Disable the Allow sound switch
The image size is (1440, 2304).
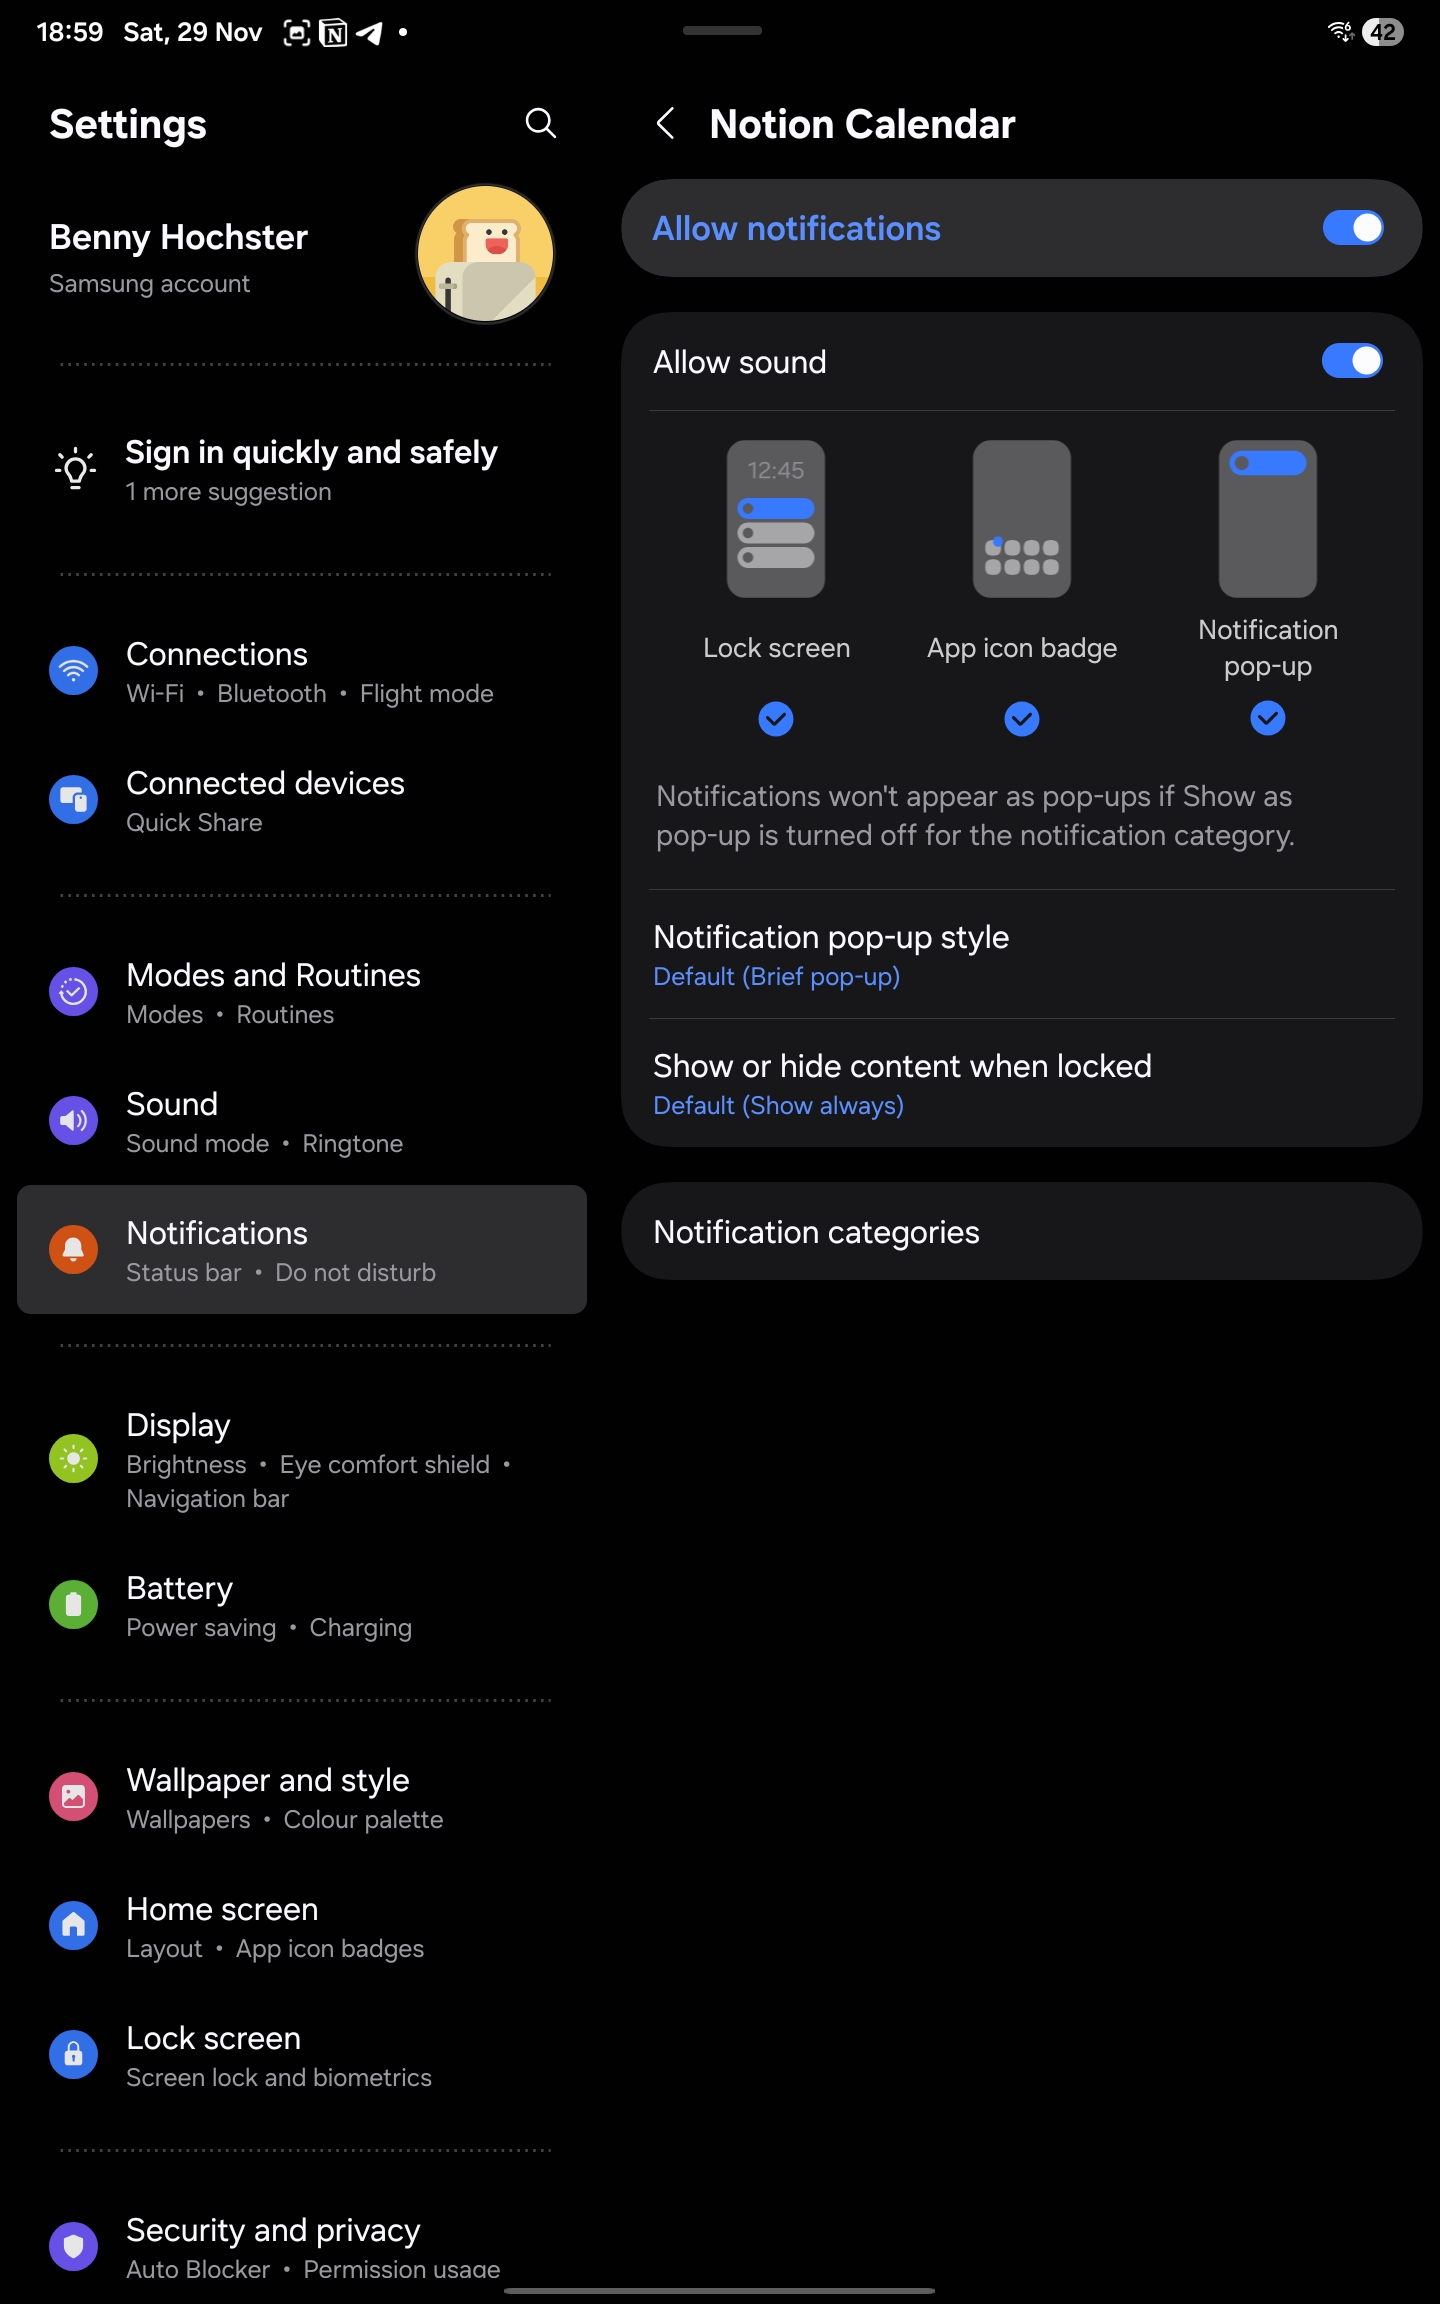point(1352,361)
